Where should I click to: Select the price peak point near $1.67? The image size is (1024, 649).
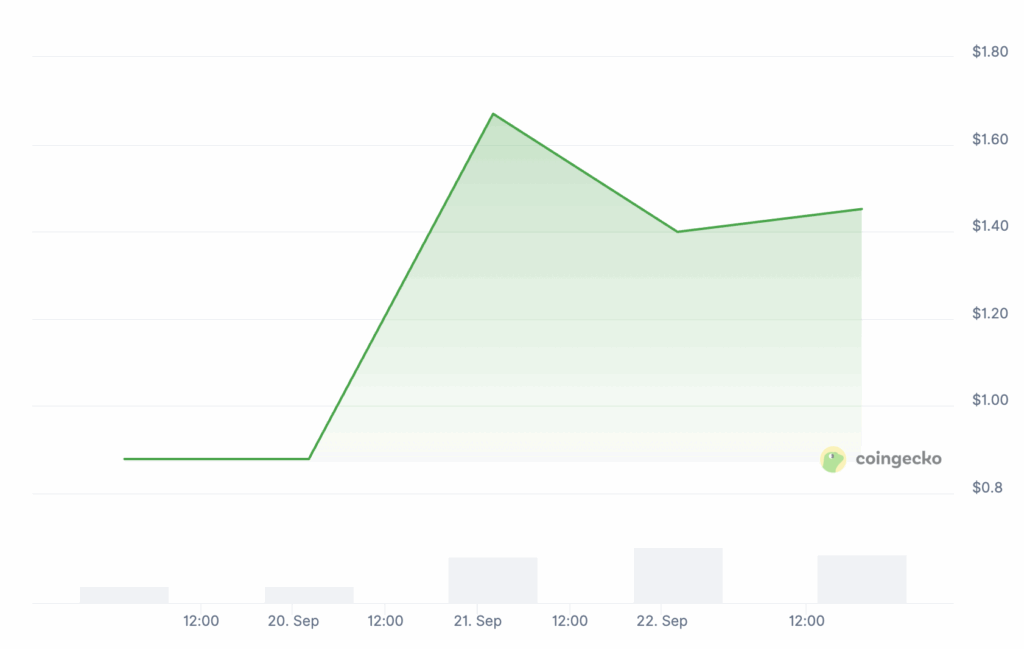493,114
